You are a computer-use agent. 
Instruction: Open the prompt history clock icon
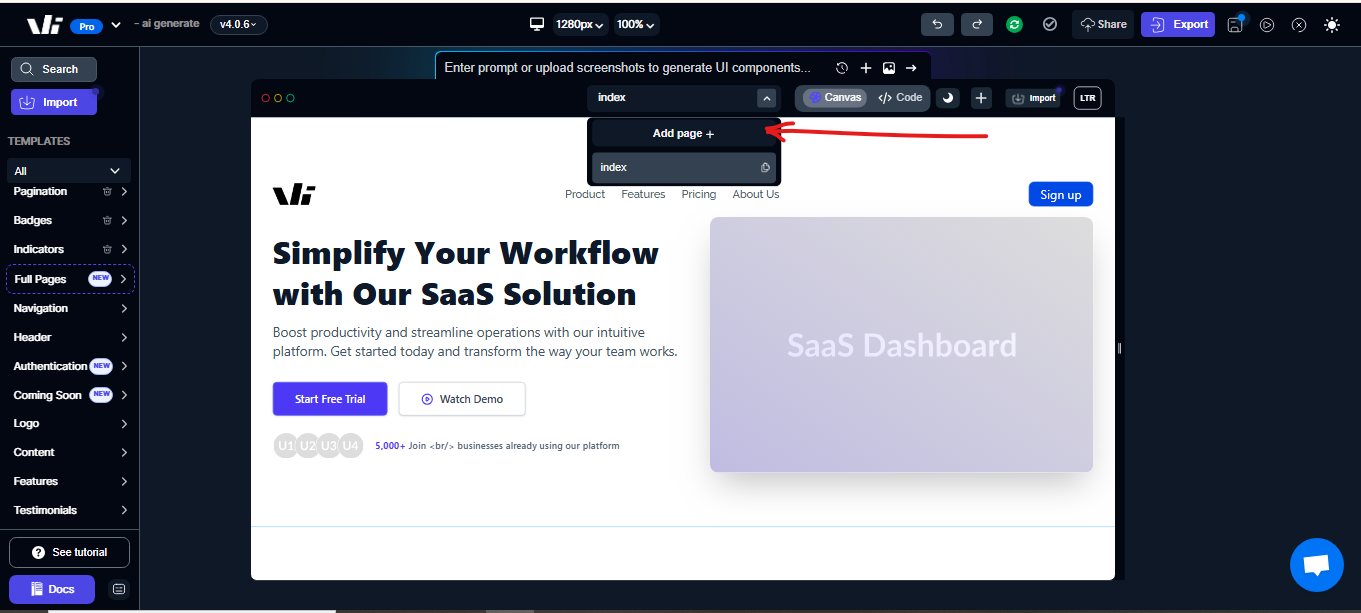[842, 68]
